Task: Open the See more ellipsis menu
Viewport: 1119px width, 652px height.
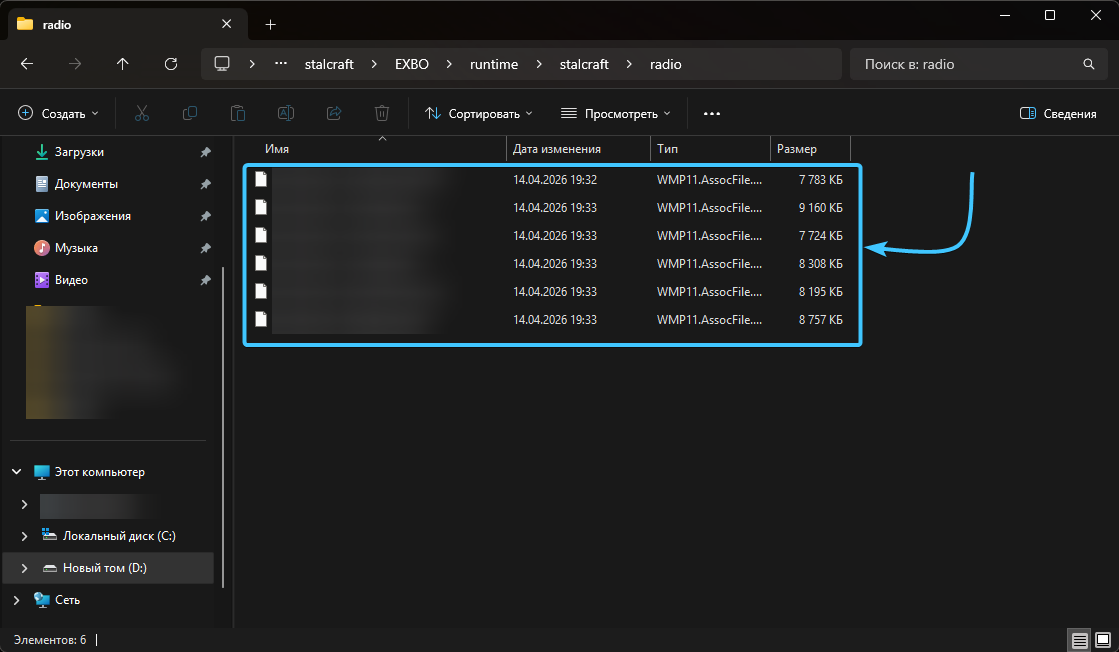Action: pos(712,114)
